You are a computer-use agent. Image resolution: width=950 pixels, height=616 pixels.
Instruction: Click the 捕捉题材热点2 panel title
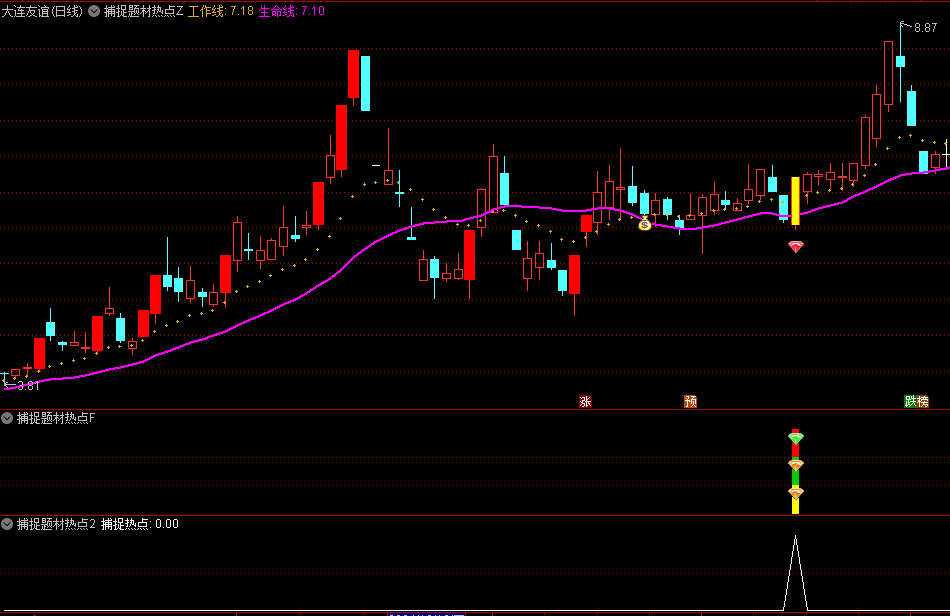point(56,524)
